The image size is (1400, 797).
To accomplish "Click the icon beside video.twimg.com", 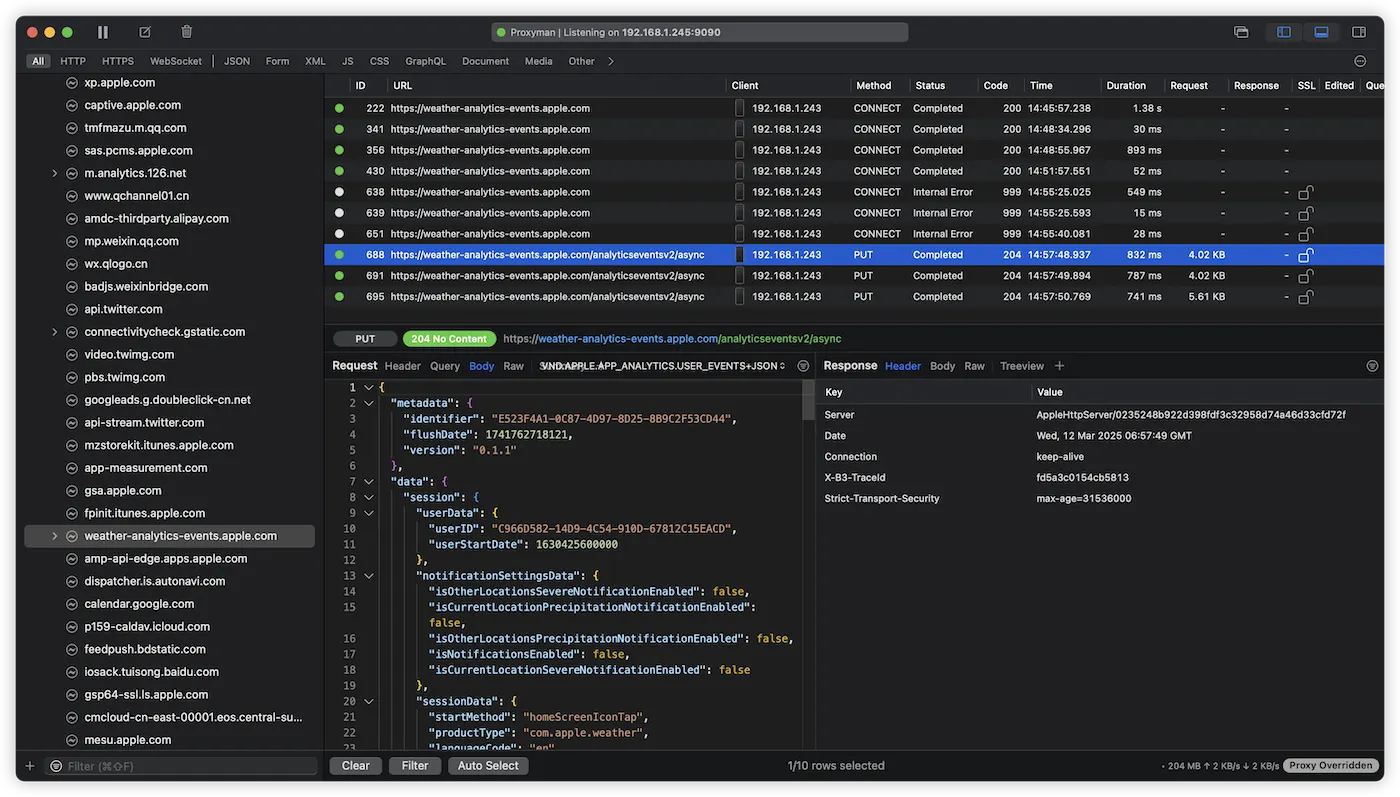I will pos(72,355).
